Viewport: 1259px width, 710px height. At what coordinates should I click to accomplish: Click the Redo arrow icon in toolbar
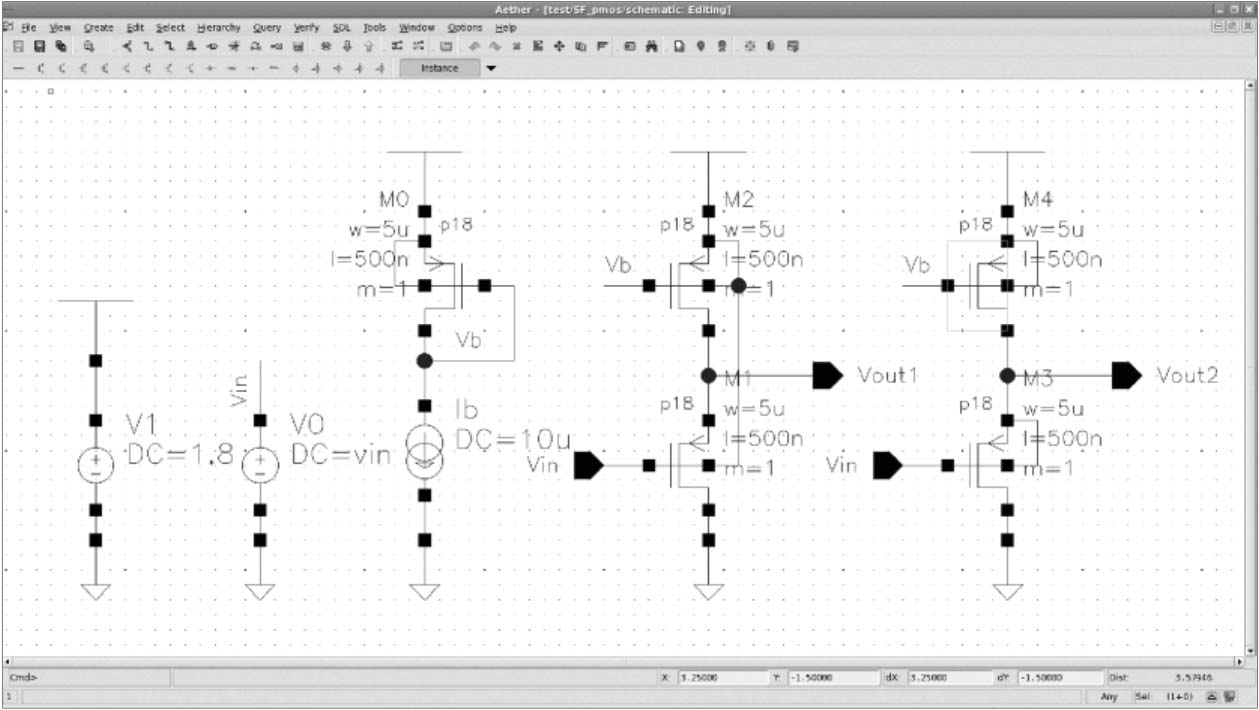point(494,46)
